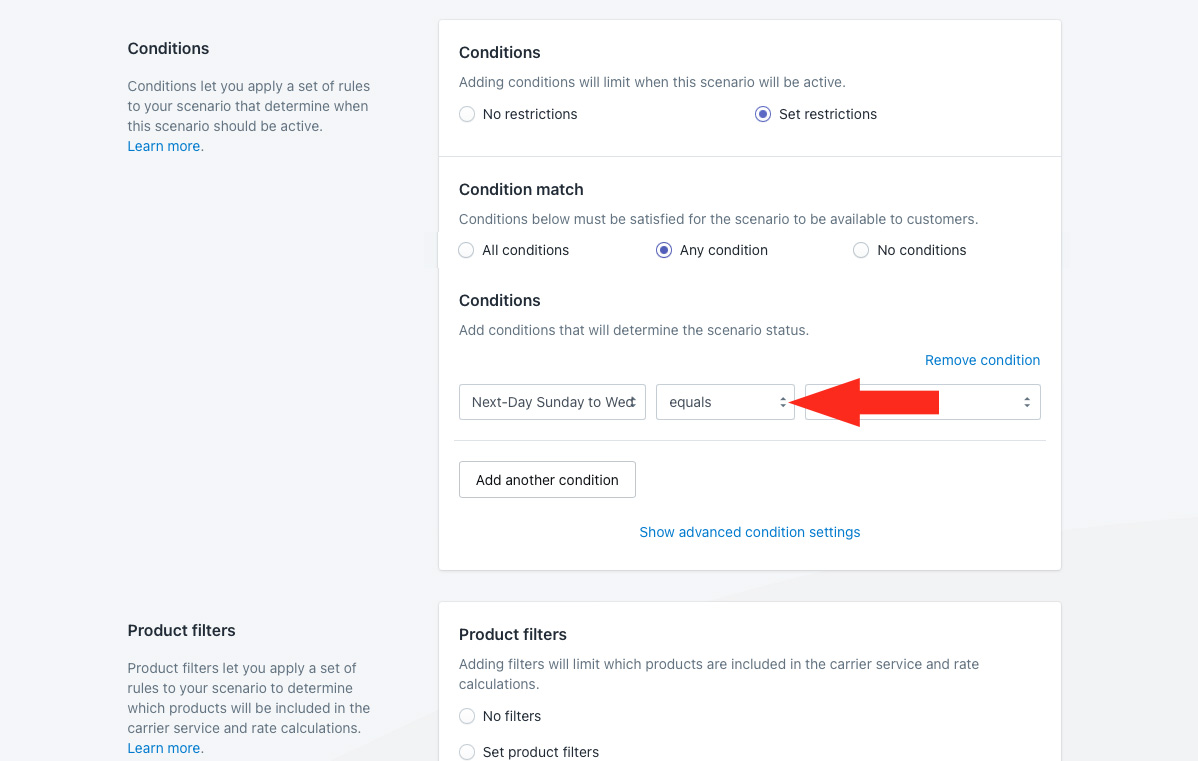Open the Next-Day Sunday to Wed dropdown

tap(552, 402)
